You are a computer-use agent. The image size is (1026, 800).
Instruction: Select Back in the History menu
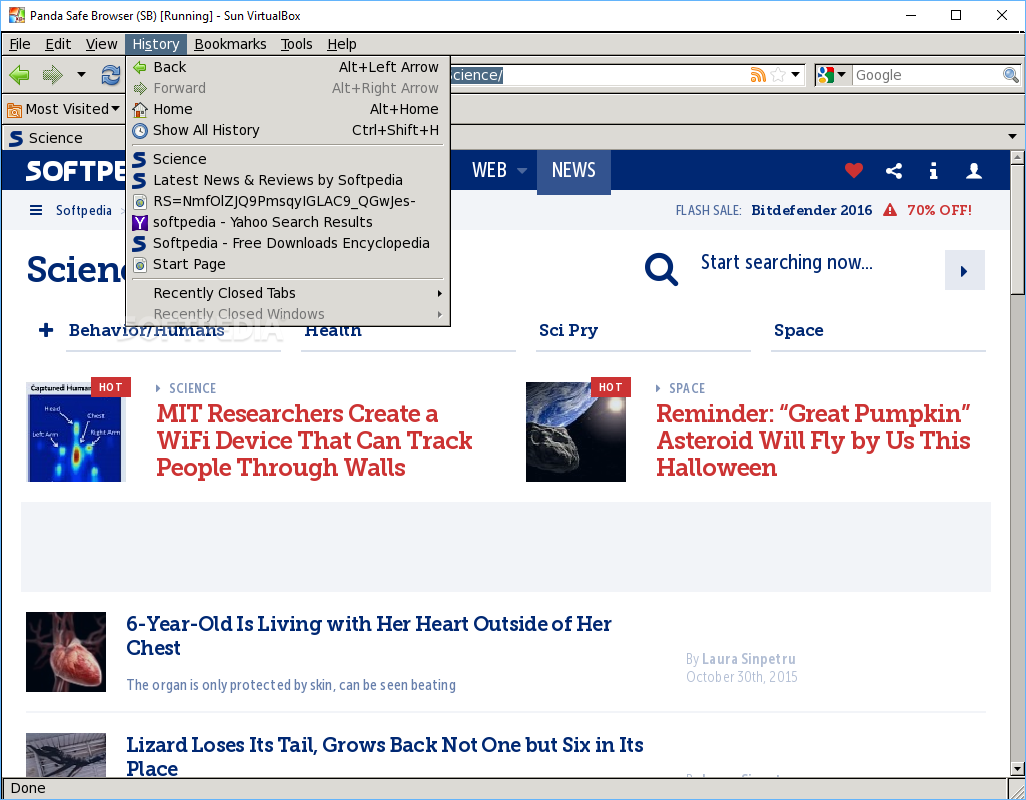tap(287, 67)
